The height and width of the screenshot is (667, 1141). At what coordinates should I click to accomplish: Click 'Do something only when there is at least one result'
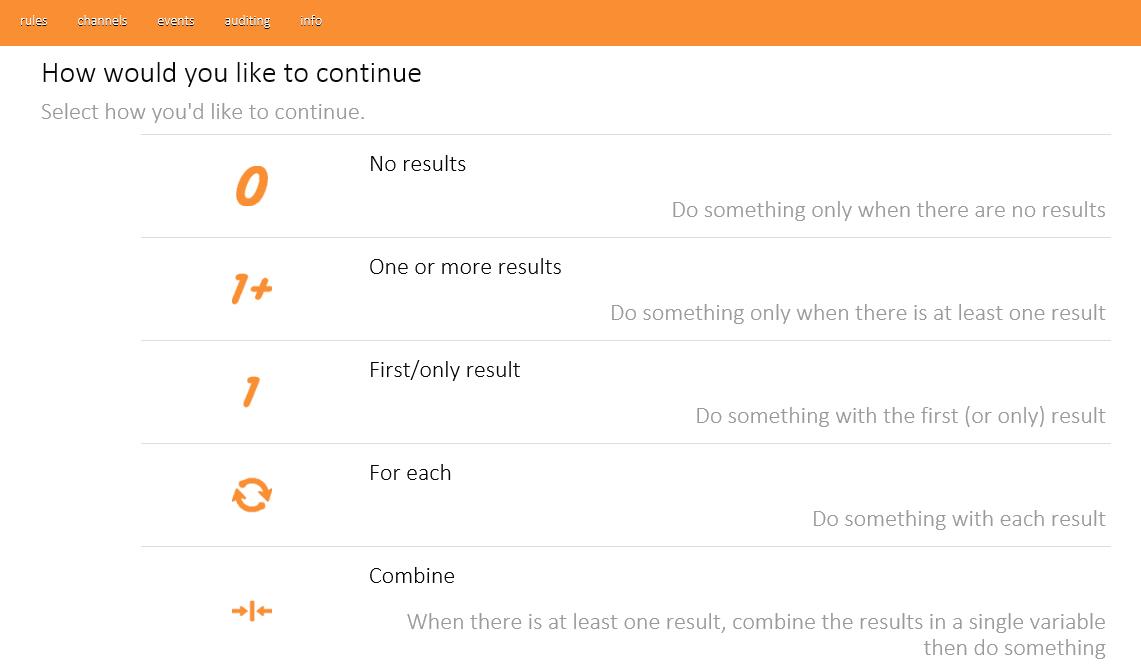[857, 313]
